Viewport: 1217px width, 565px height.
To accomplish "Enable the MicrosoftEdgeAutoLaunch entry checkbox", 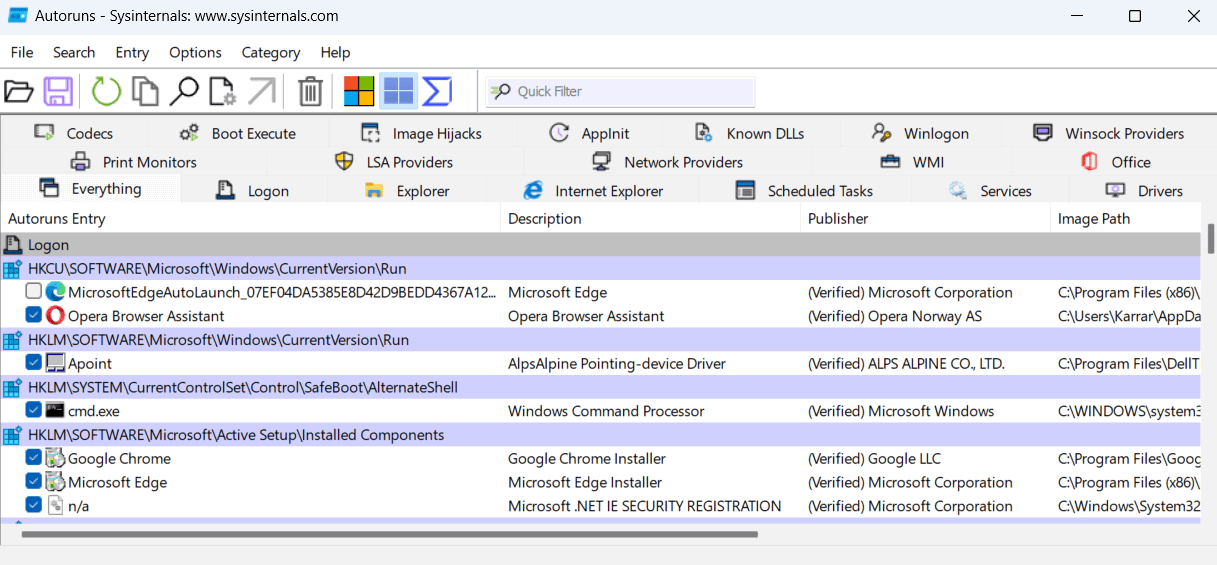I will coord(34,292).
